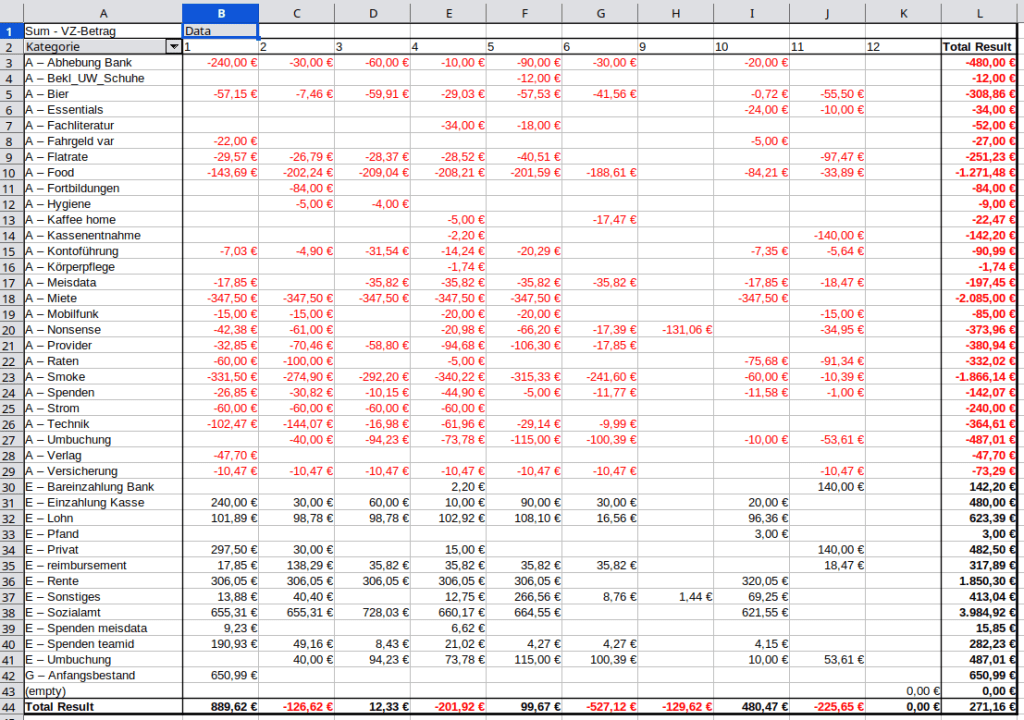
Task: Select the grand total cell 271,16 €
Action: coord(980,707)
